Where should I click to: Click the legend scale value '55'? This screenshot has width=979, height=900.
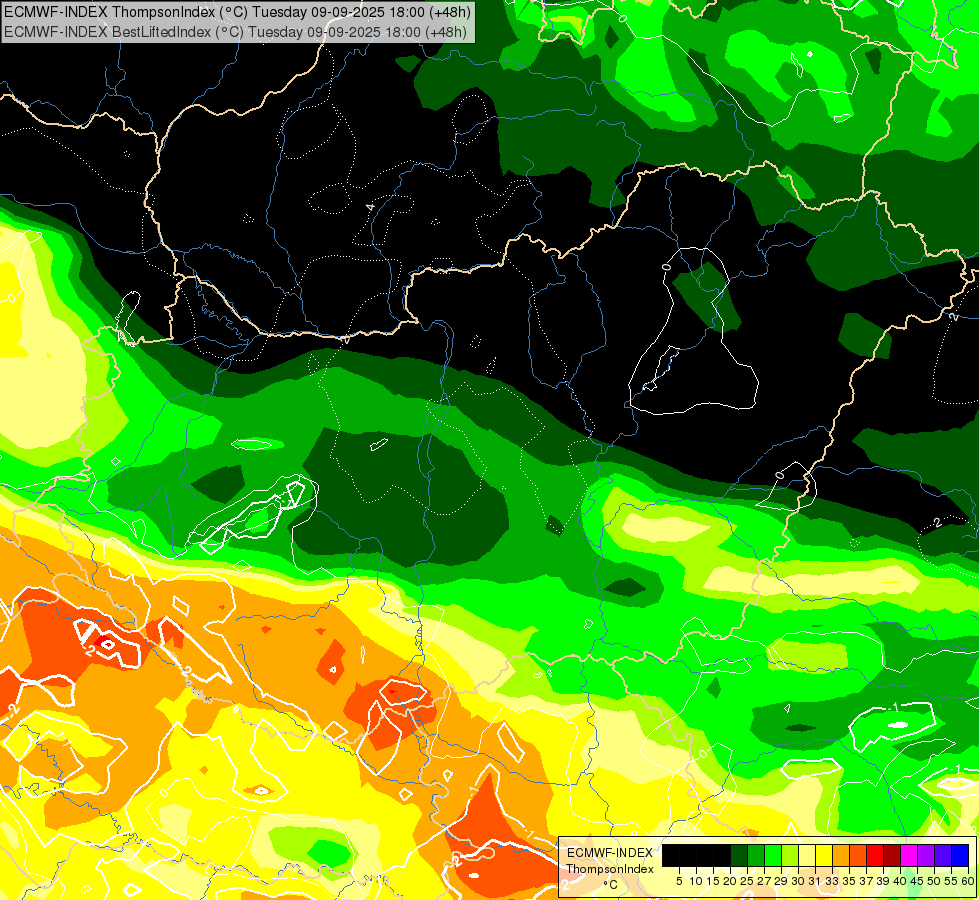point(951,881)
